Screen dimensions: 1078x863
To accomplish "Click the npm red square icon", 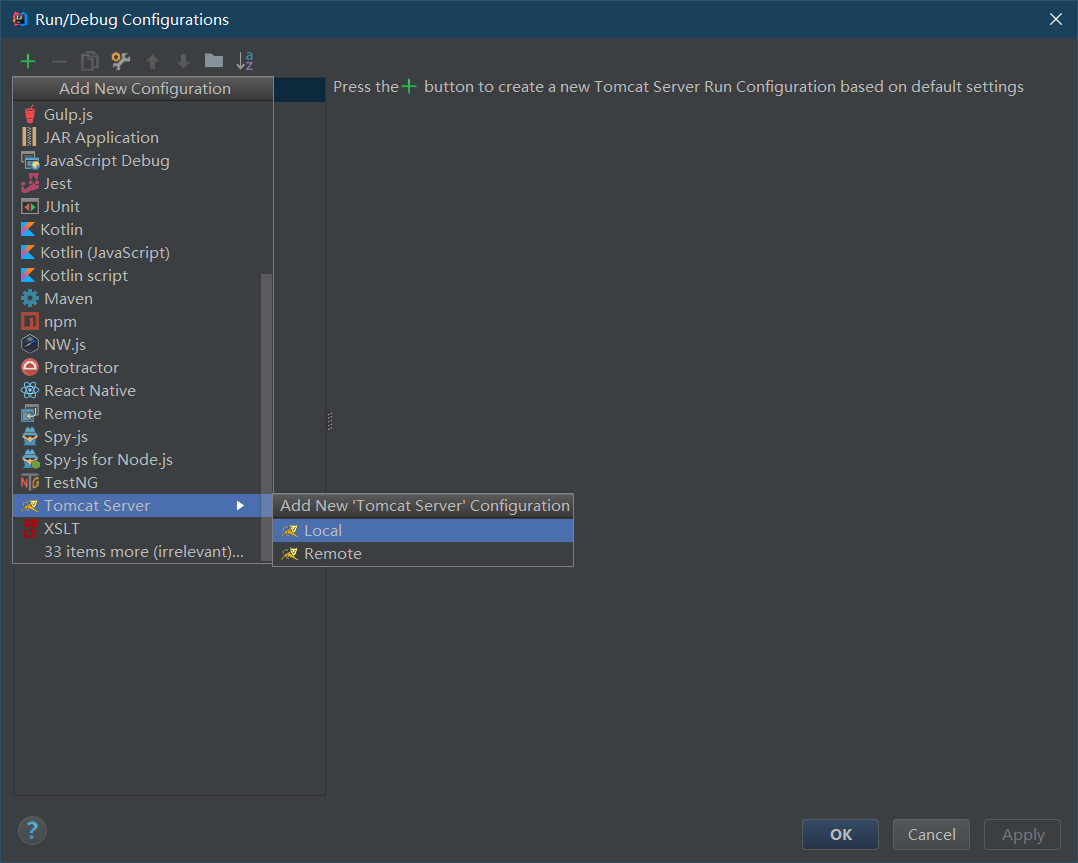I will click(x=30, y=321).
